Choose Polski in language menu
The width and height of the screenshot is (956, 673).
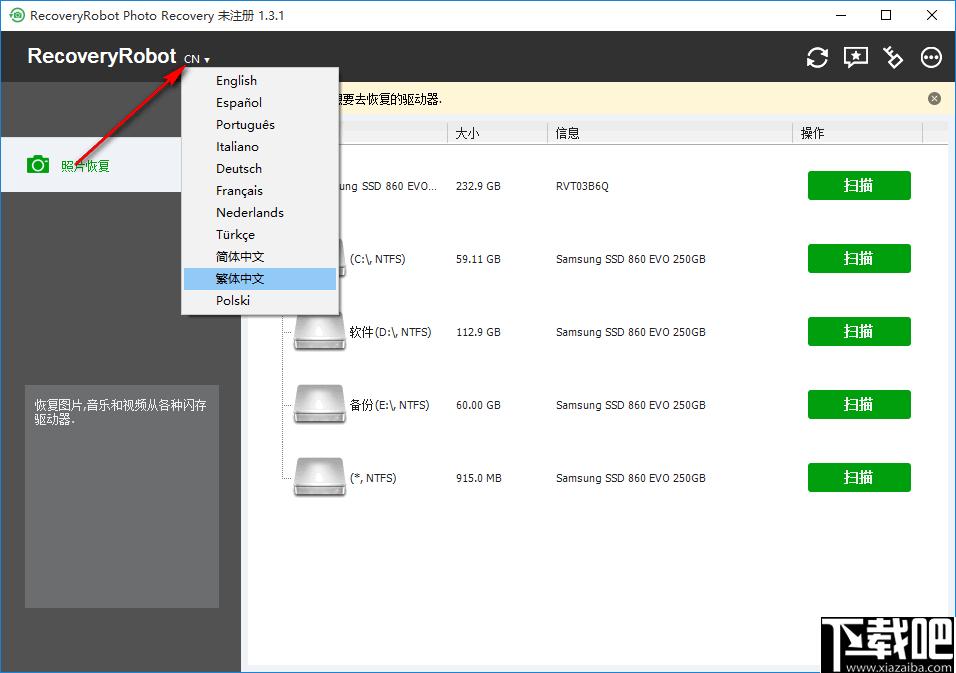coord(260,301)
